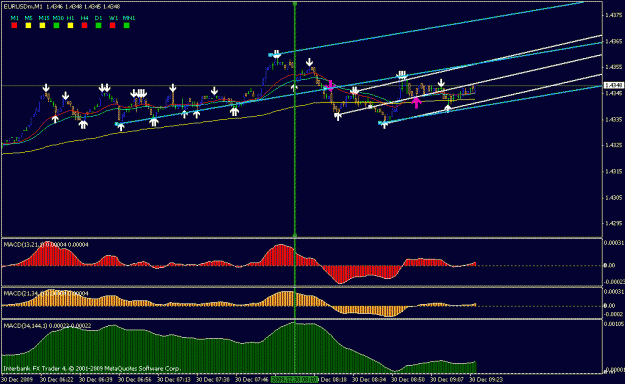Image resolution: width=625 pixels, height=384 pixels.
Task: Click the yellow square under M15
Action: (x=42, y=25)
